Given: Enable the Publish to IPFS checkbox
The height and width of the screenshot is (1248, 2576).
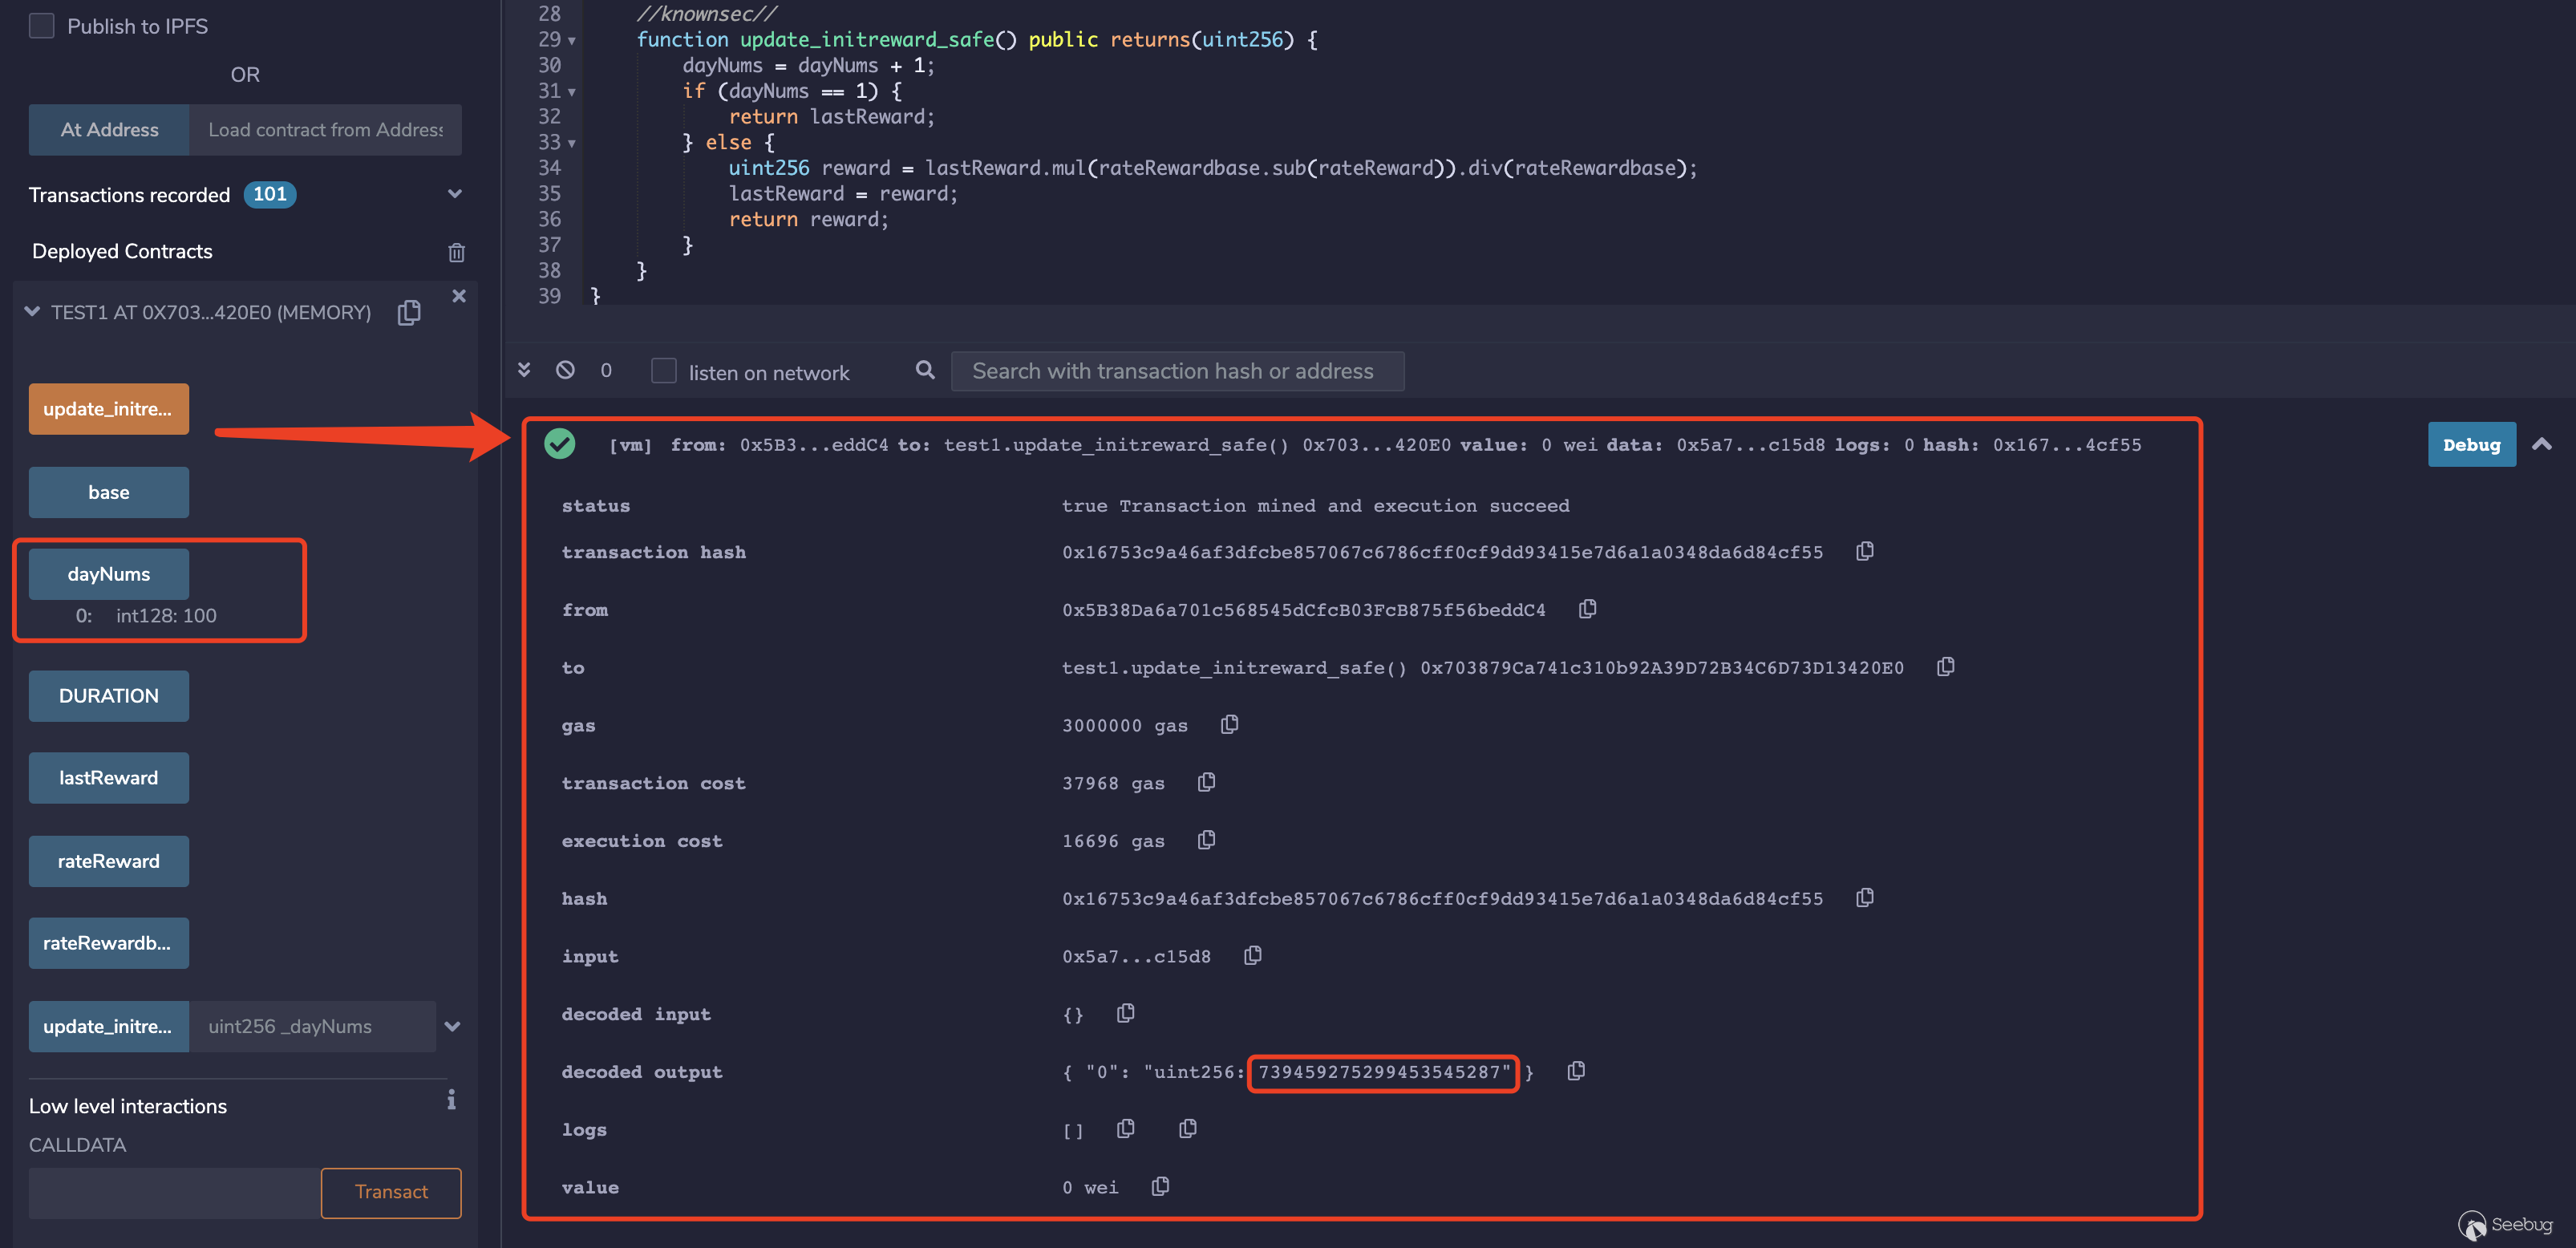Looking at the screenshot, I should click(42, 26).
